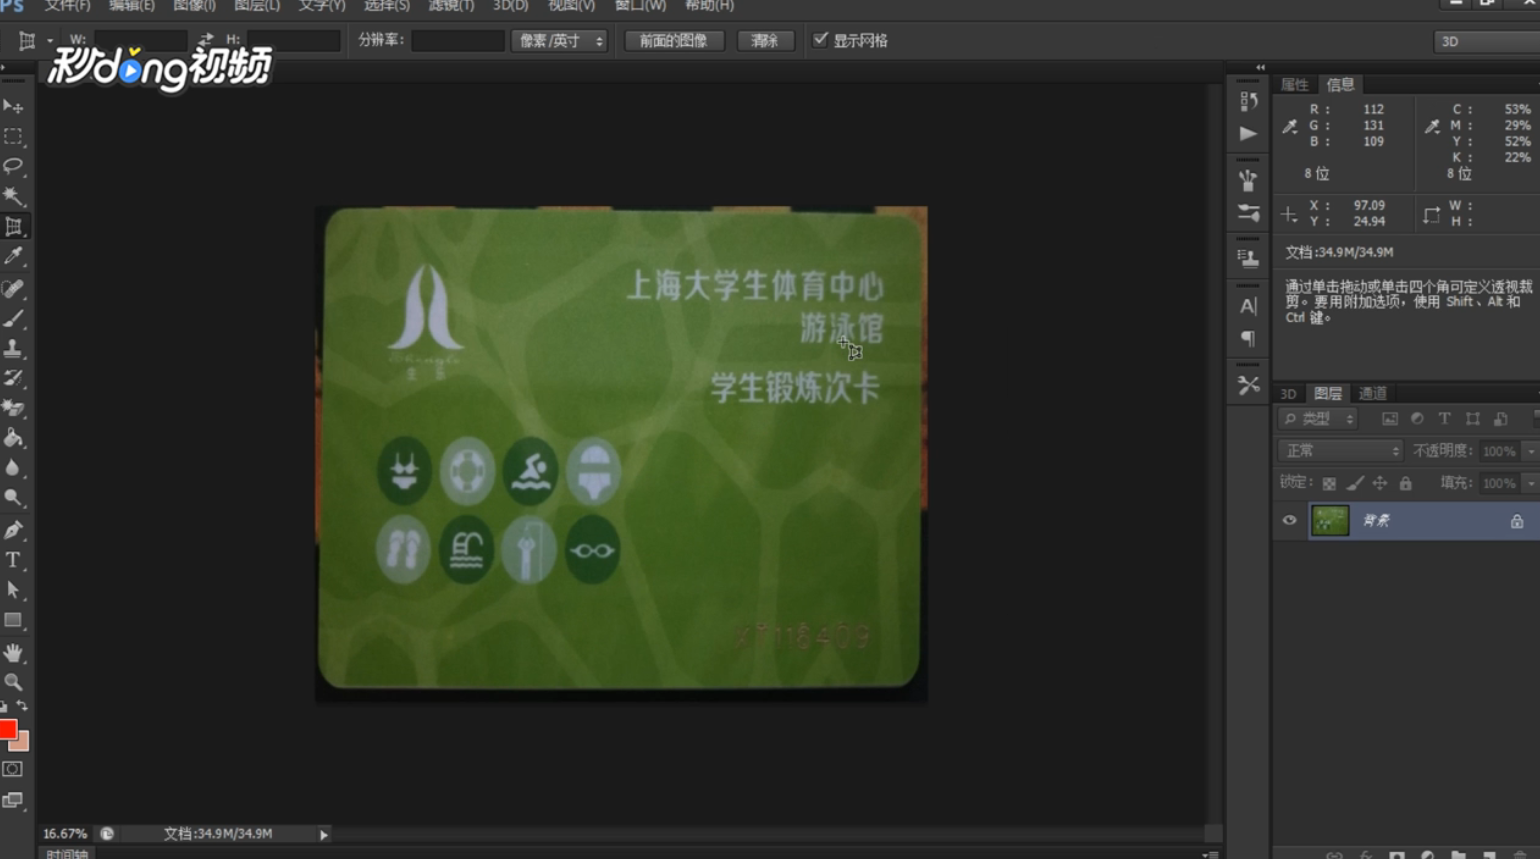Viewport: 1540px width, 859px height.
Task: Select the Paint Bucket tool
Action: (x=13, y=438)
